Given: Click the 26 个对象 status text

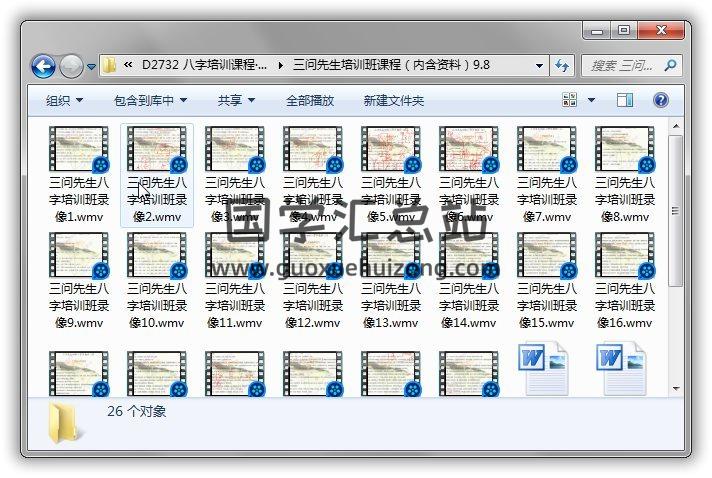Looking at the screenshot, I should click(137, 411).
